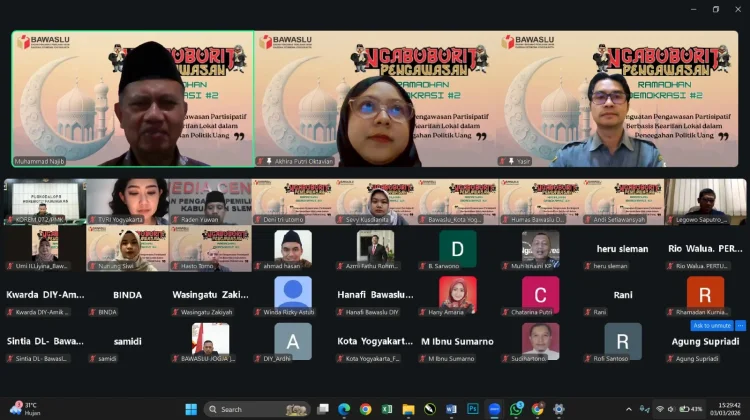Select Muhammad Najib's speaker video

coord(133,99)
